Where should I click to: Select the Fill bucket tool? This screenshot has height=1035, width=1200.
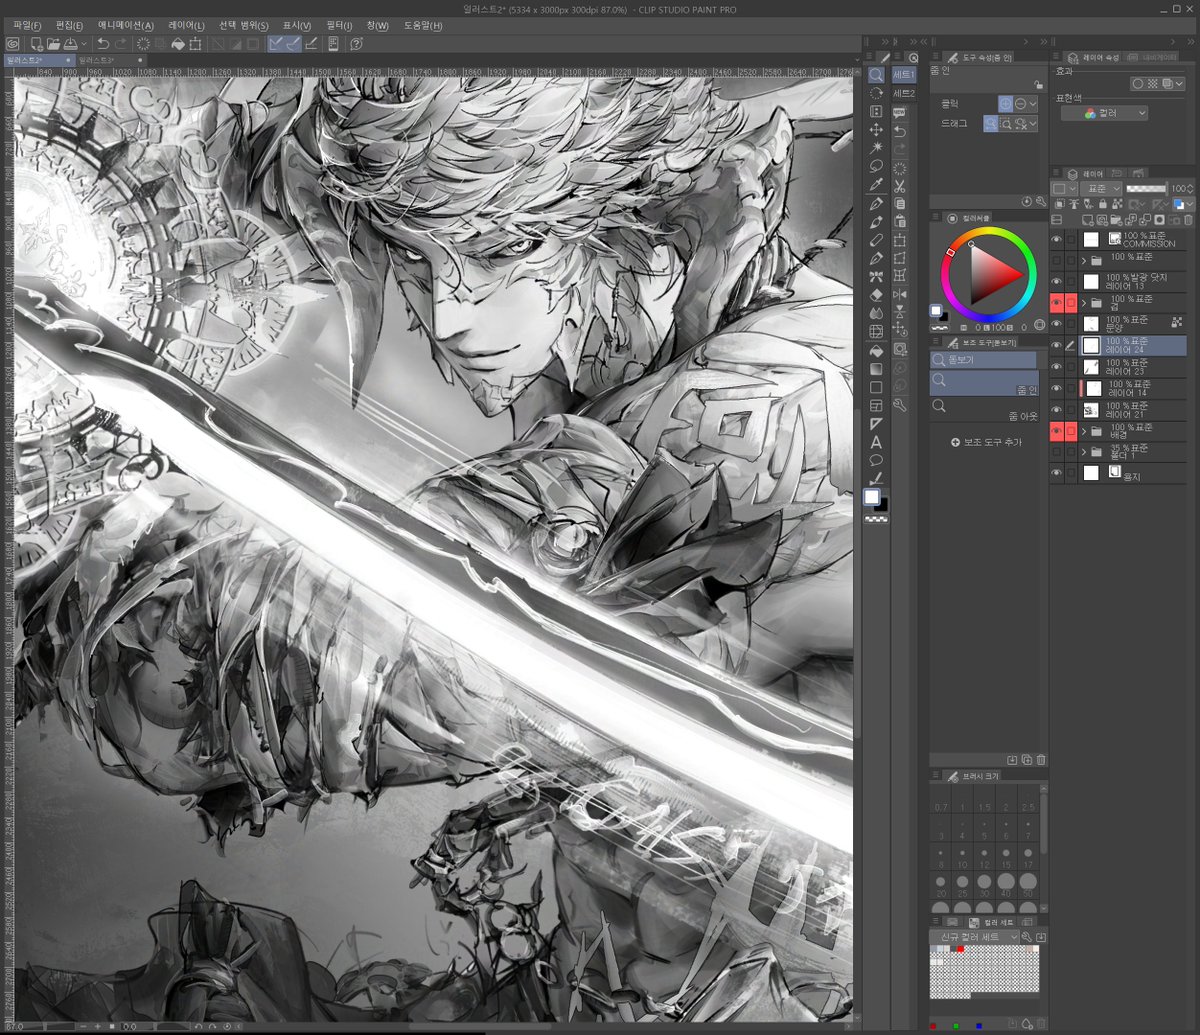click(876, 350)
